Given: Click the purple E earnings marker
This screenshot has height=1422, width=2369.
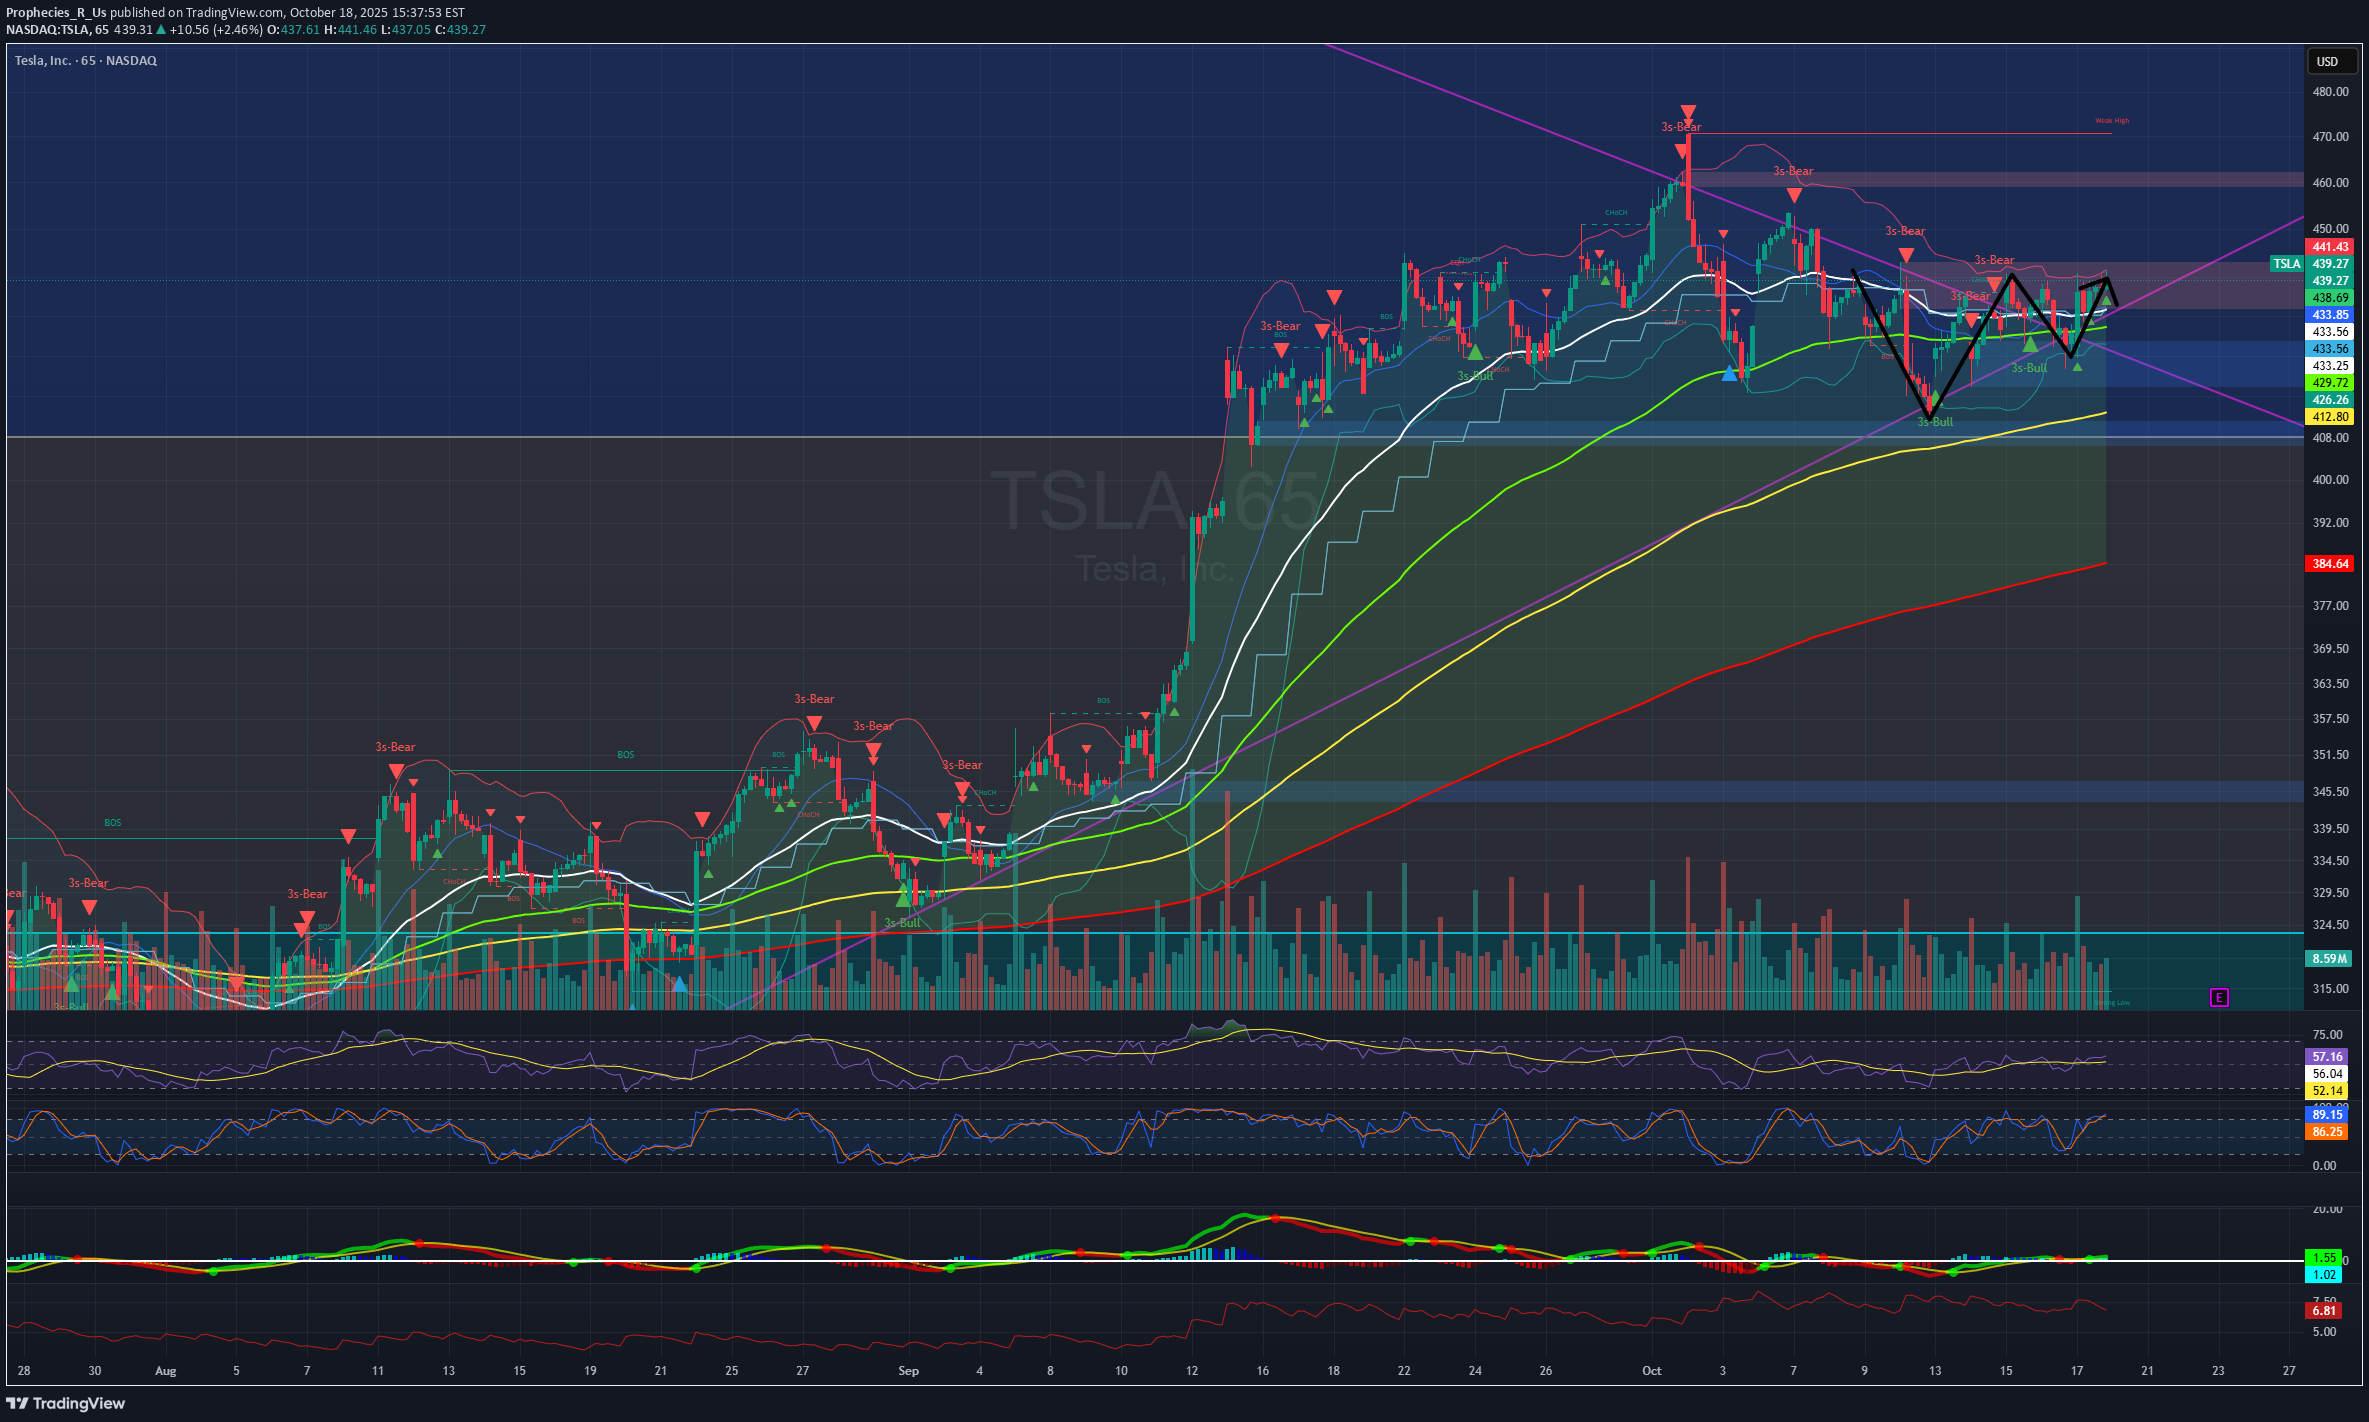Looking at the screenshot, I should click(x=2219, y=997).
